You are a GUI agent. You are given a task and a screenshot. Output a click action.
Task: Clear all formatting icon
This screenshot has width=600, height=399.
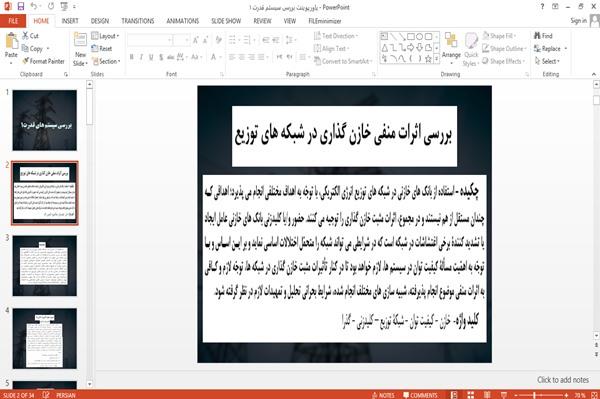point(218,40)
